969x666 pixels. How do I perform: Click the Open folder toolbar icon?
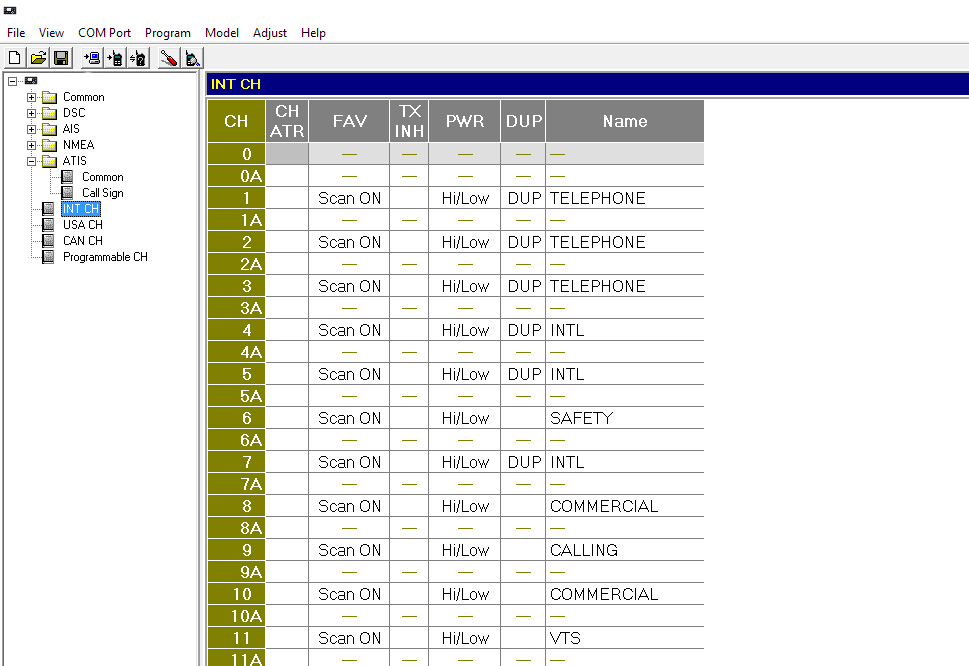pyautogui.click(x=38, y=58)
